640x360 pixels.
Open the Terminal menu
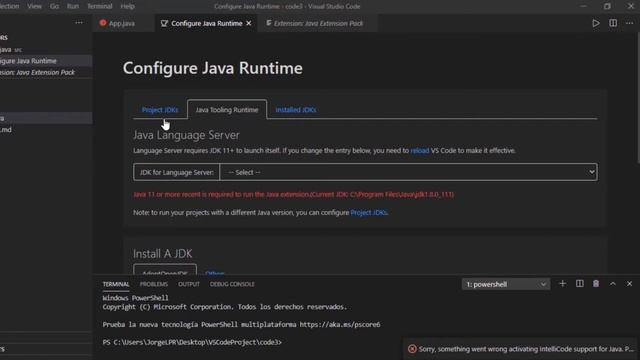(100, 6)
